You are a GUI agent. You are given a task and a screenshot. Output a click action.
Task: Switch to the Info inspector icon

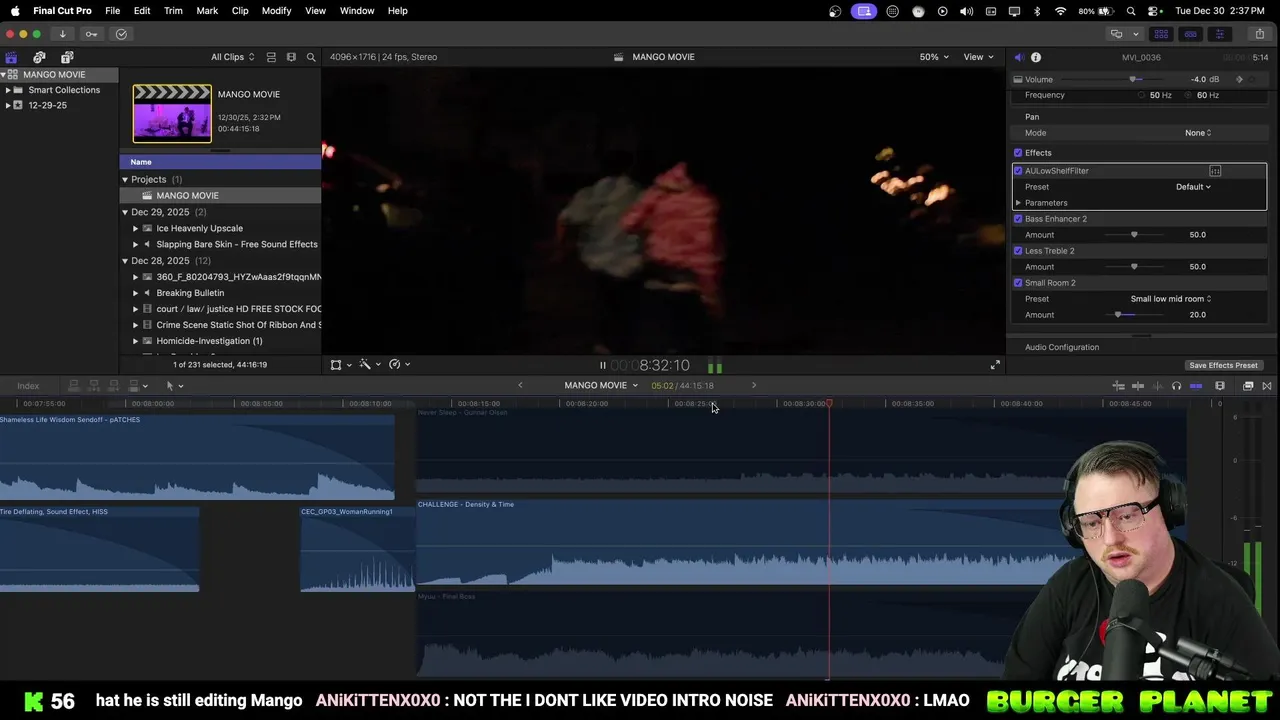(x=1036, y=57)
